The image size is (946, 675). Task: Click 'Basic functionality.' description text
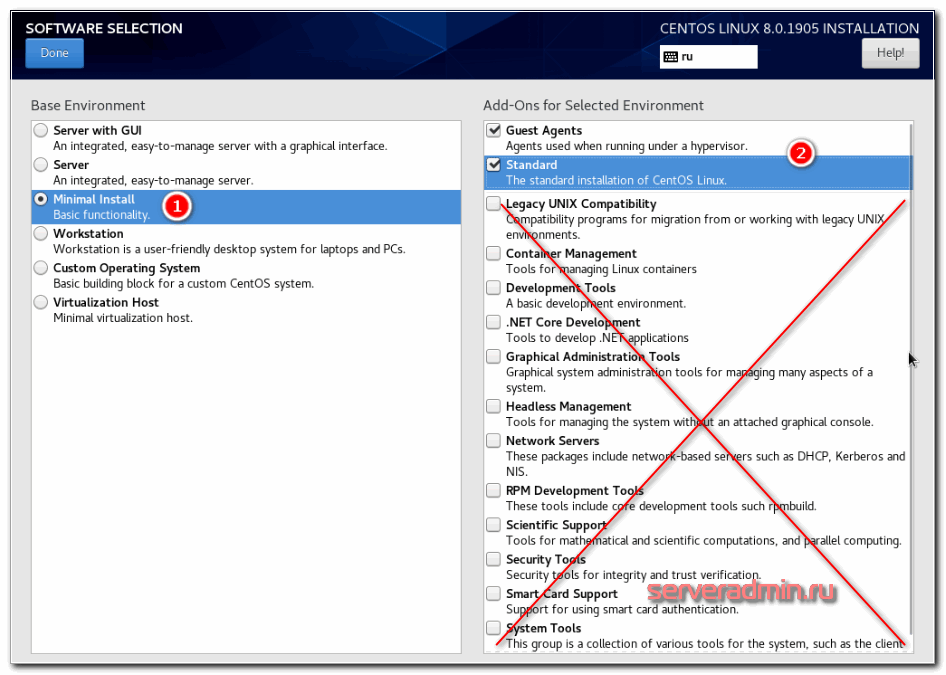pyautogui.click(x=101, y=215)
